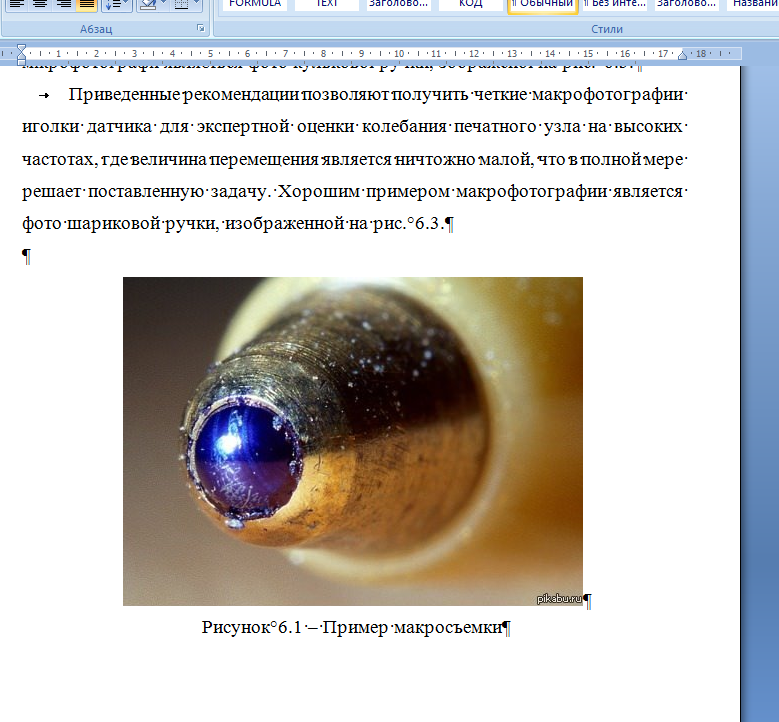Select the ballpoint pen macro image
This screenshot has width=779, height=722.
[352, 441]
